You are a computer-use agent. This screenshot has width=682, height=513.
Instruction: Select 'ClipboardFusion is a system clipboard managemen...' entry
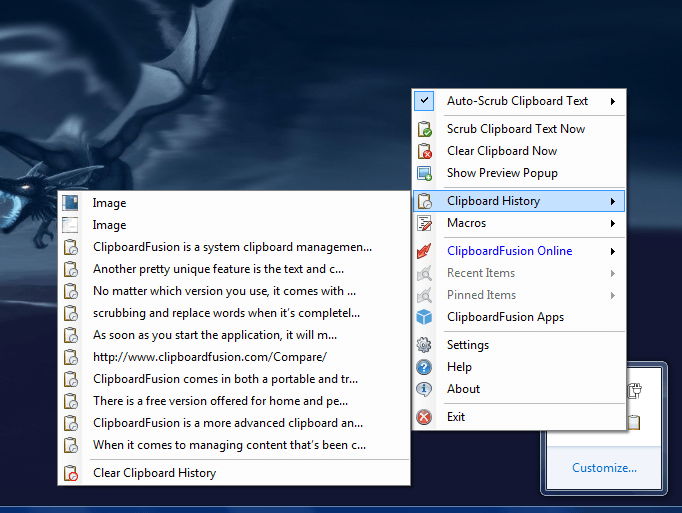tap(234, 247)
